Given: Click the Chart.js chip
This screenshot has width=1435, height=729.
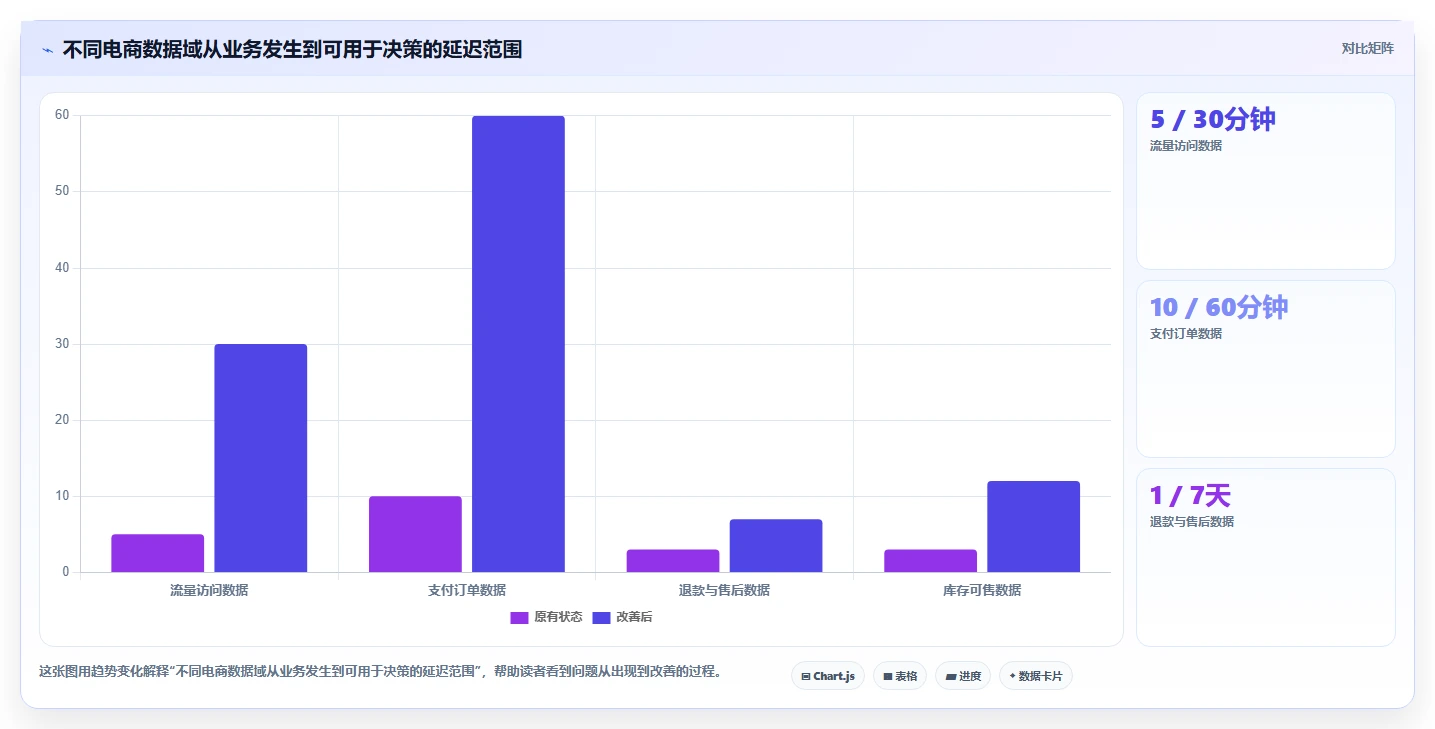Looking at the screenshot, I should (x=828, y=676).
